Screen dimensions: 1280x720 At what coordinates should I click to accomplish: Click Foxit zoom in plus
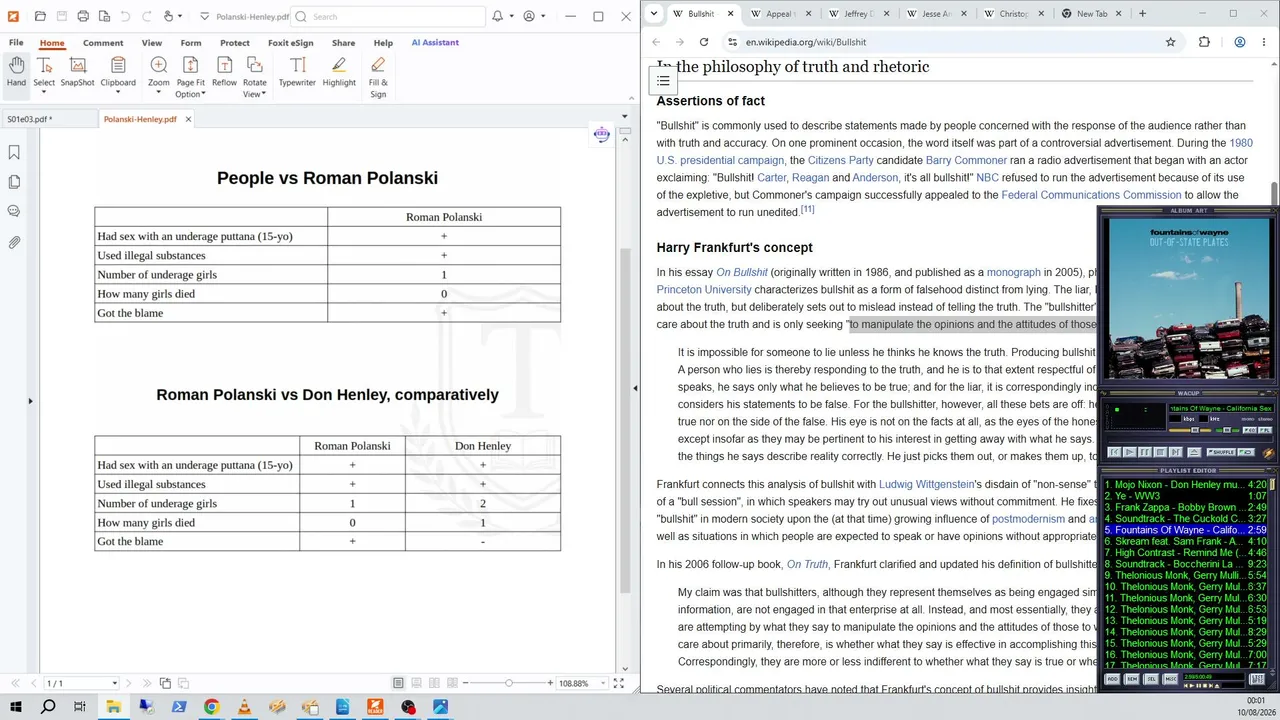[x=550, y=683]
